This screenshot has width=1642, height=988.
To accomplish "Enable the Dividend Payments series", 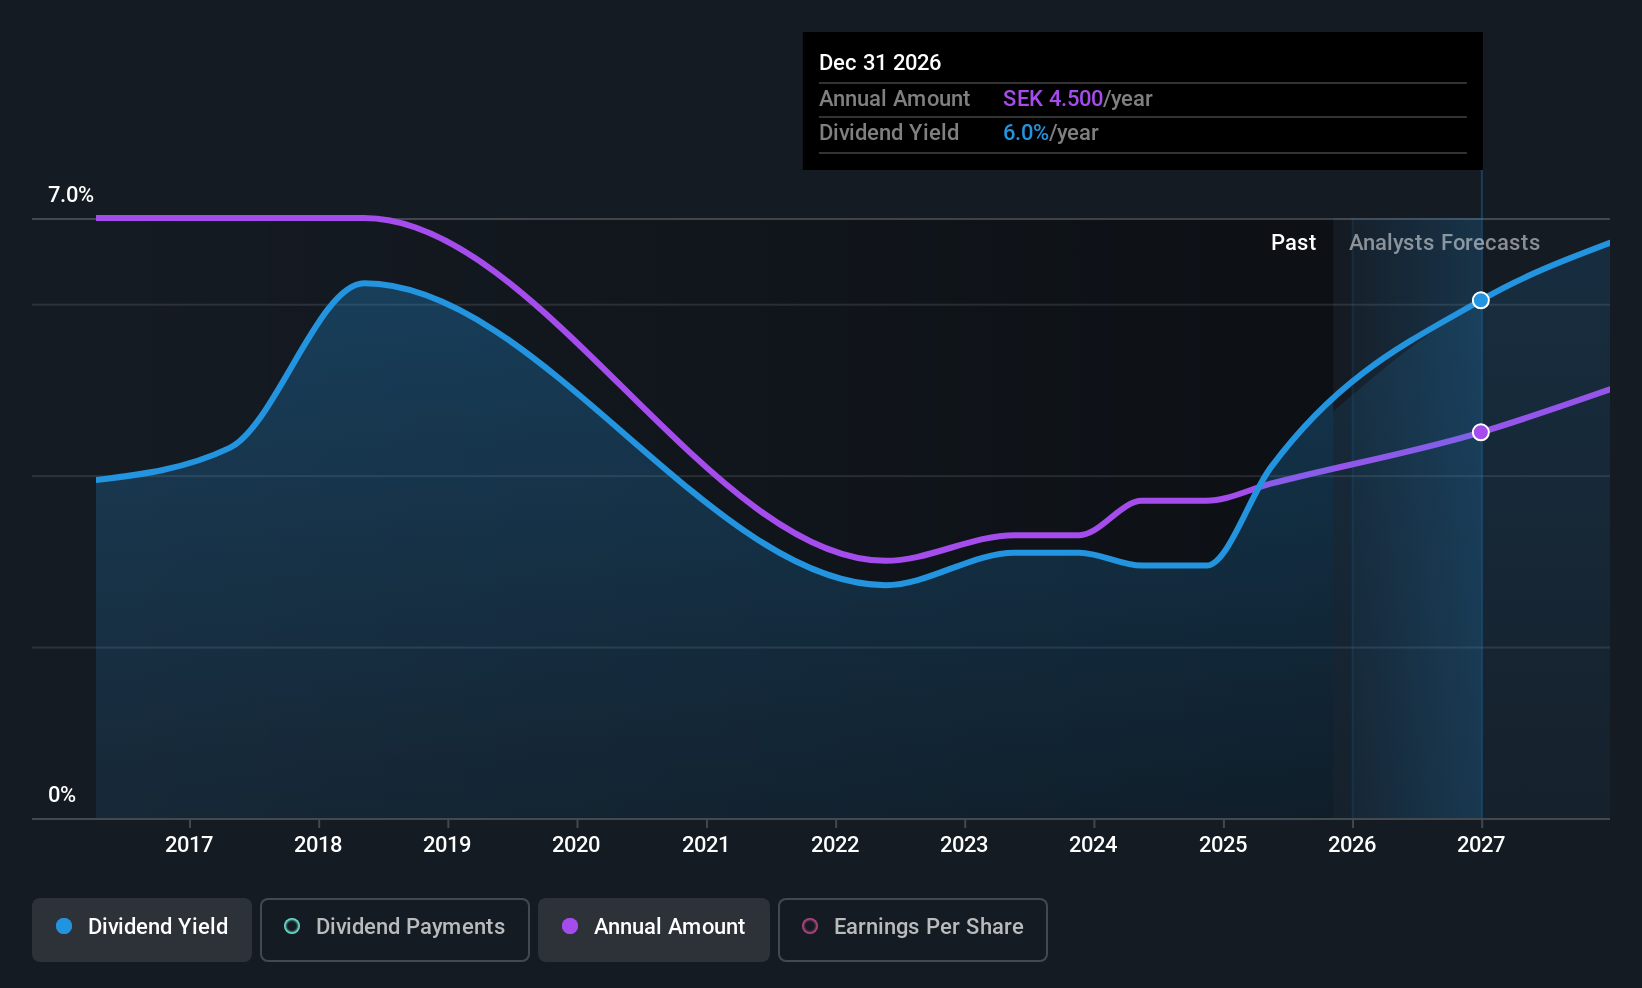I will coord(394,929).
